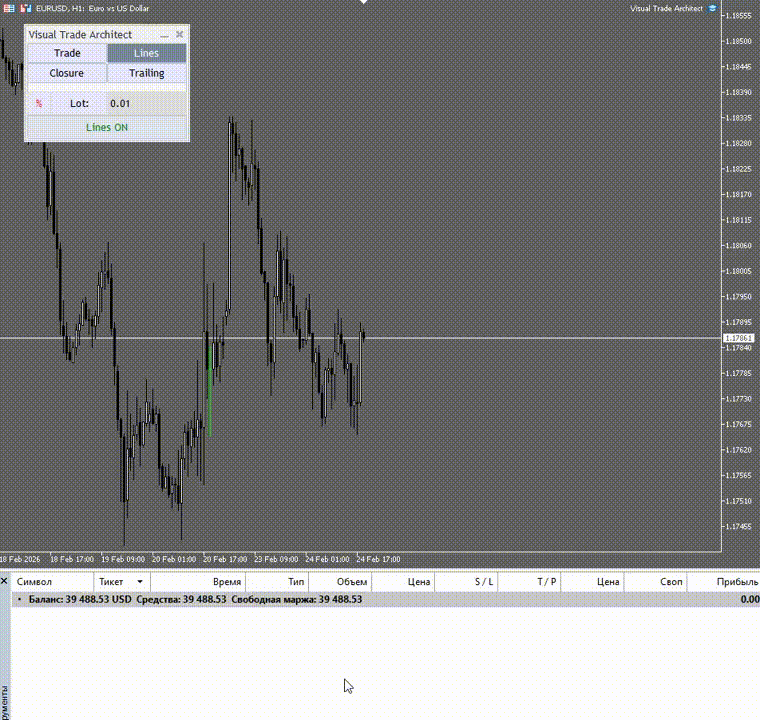Image resolution: width=760 pixels, height=720 pixels.
Task: Click the profit value 0.00
Action: coord(750,599)
